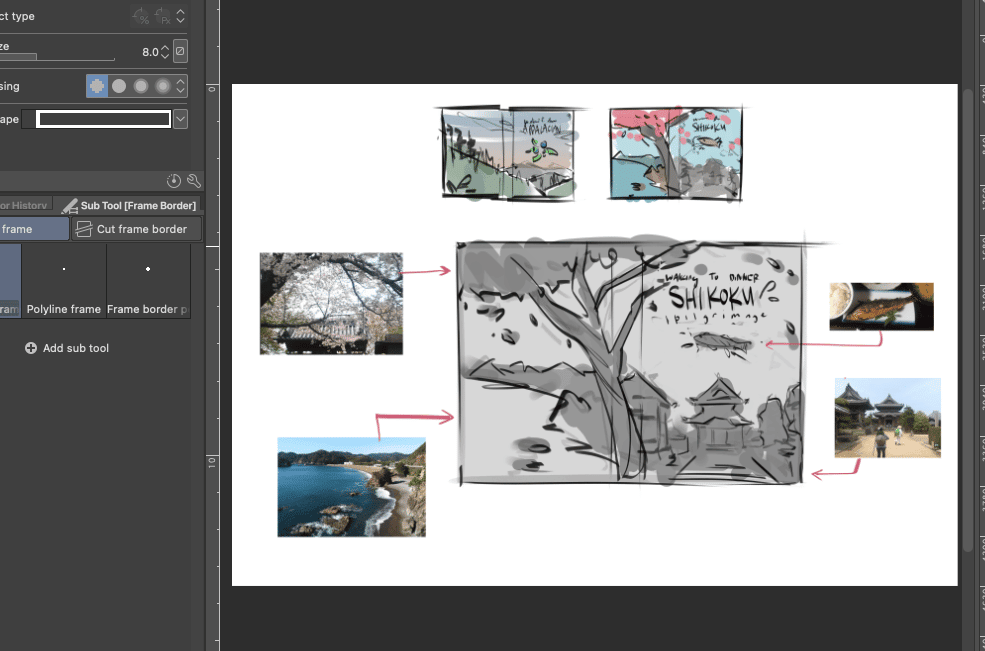Click the percent unit icon in the type row

(x=140, y=16)
